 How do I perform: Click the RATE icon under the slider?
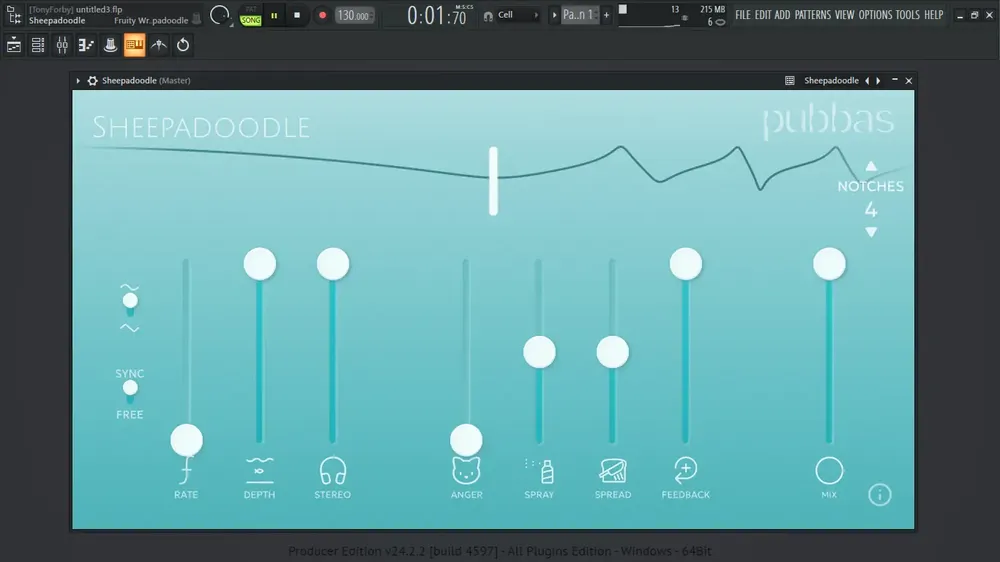point(186,471)
